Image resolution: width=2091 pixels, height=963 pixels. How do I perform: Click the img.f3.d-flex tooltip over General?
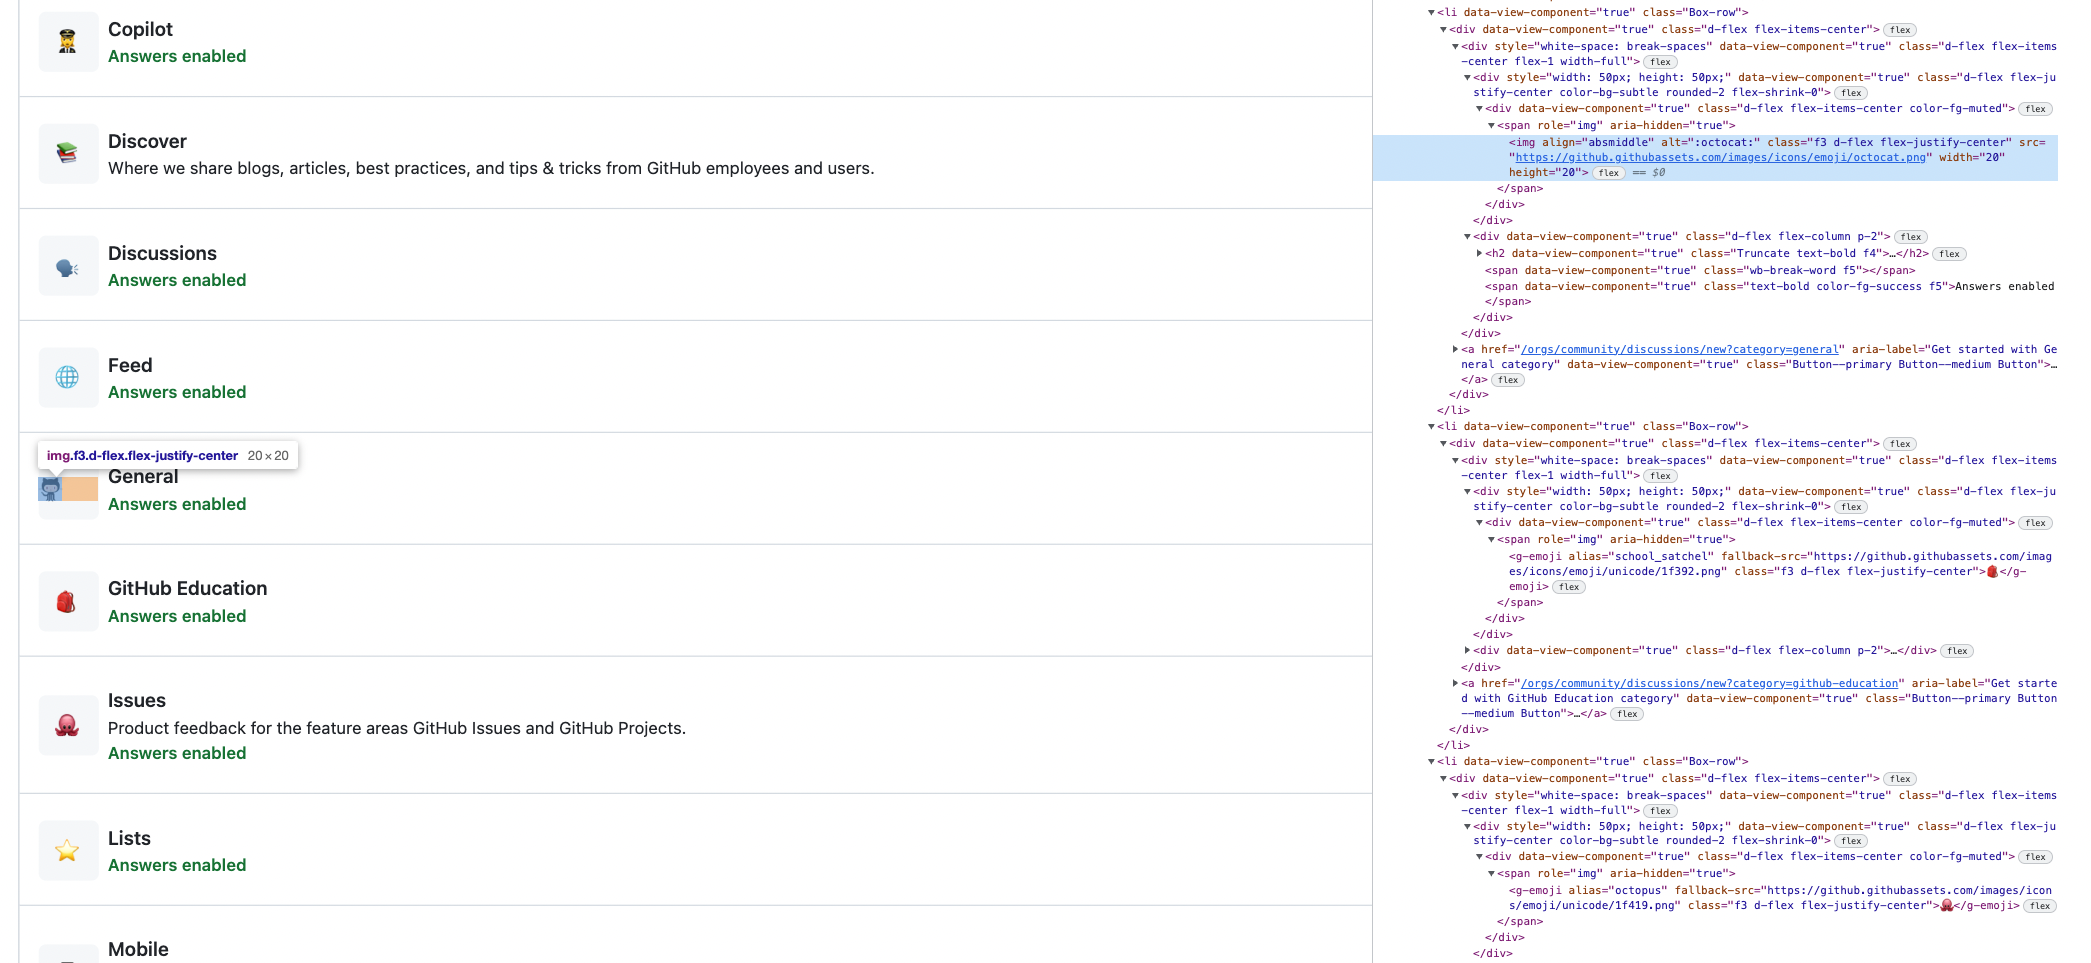point(170,455)
